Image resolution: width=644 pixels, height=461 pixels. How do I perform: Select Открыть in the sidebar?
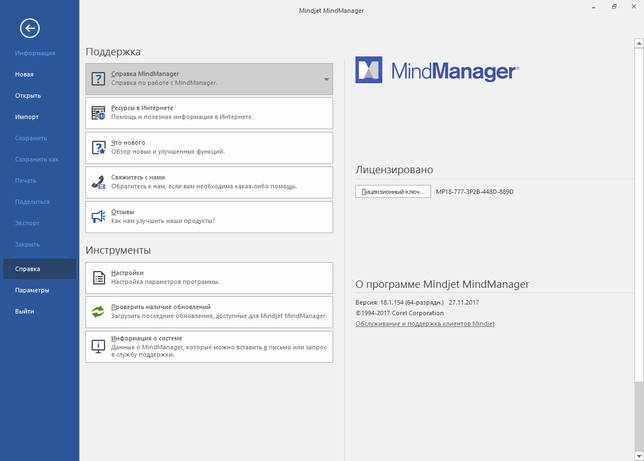[x=28, y=96]
